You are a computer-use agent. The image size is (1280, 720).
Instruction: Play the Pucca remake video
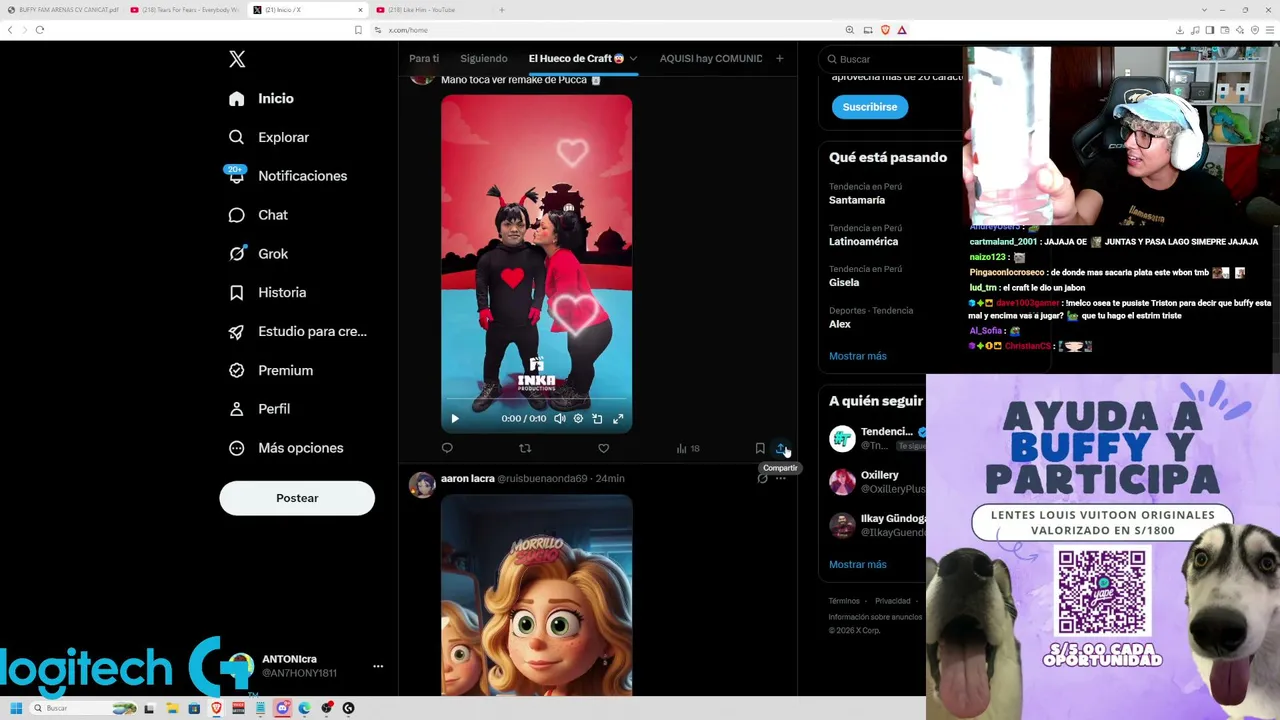click(455, 419)
